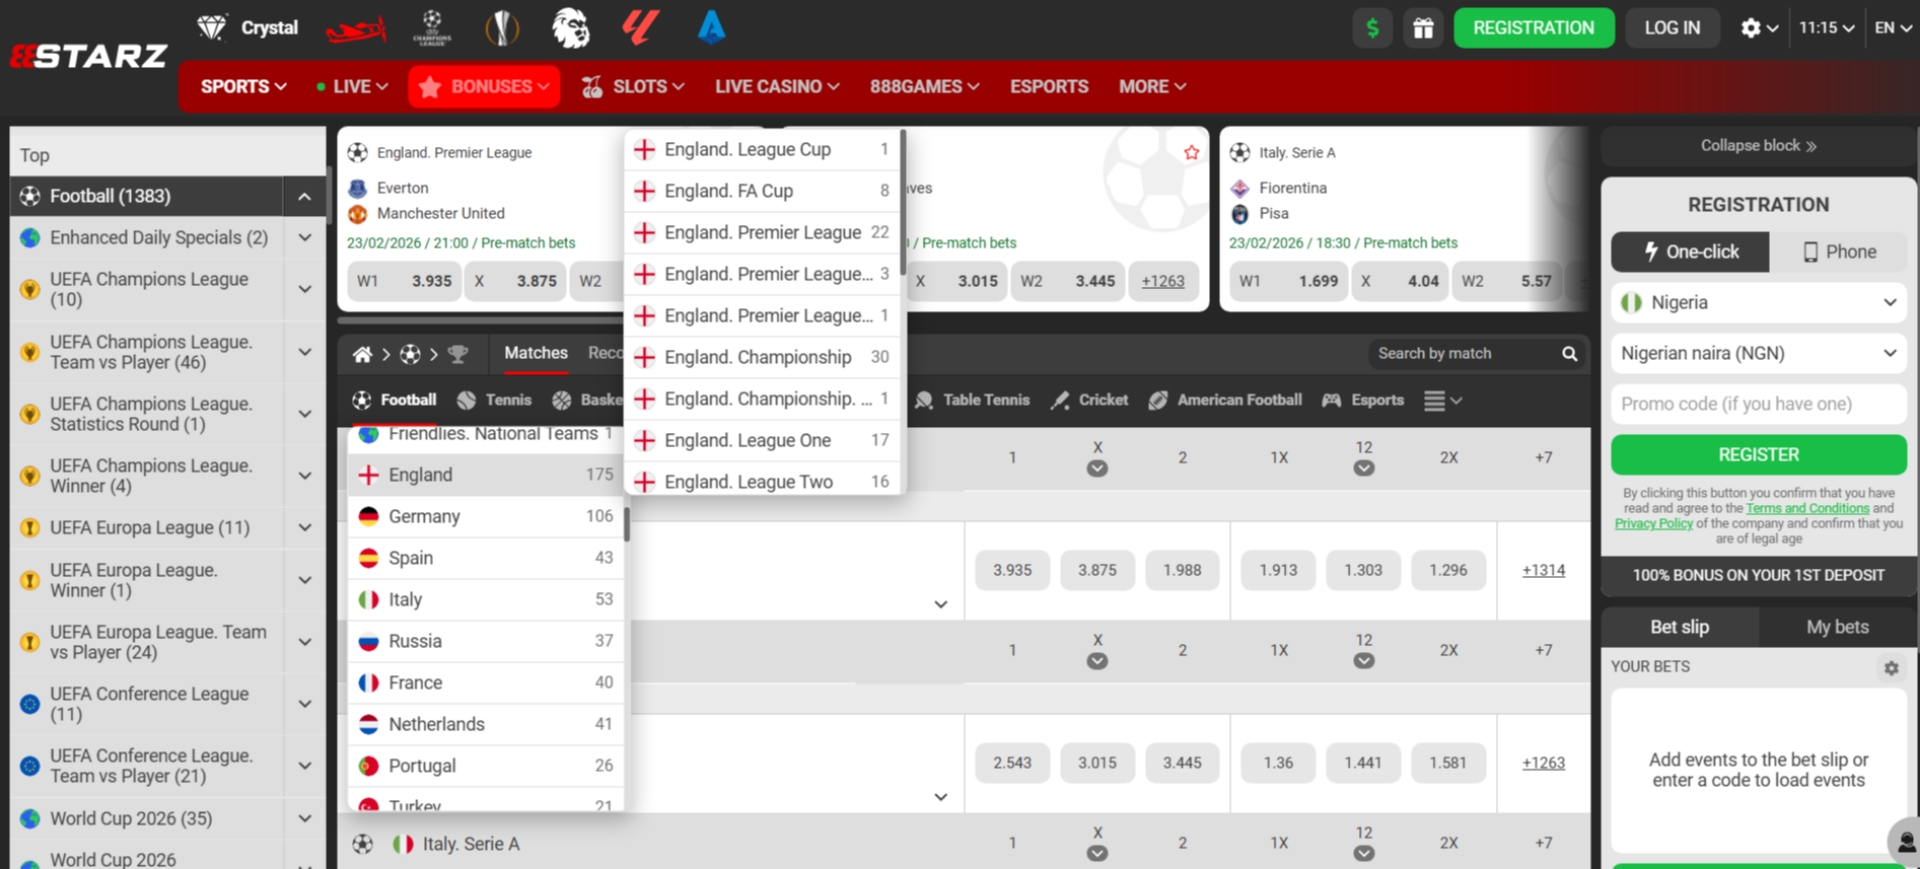The height and width of the screenshot is (869, 1920).
Task: Expand World Cup 2026 (35)
Action: pyautogui.click(x=304, y=819)
